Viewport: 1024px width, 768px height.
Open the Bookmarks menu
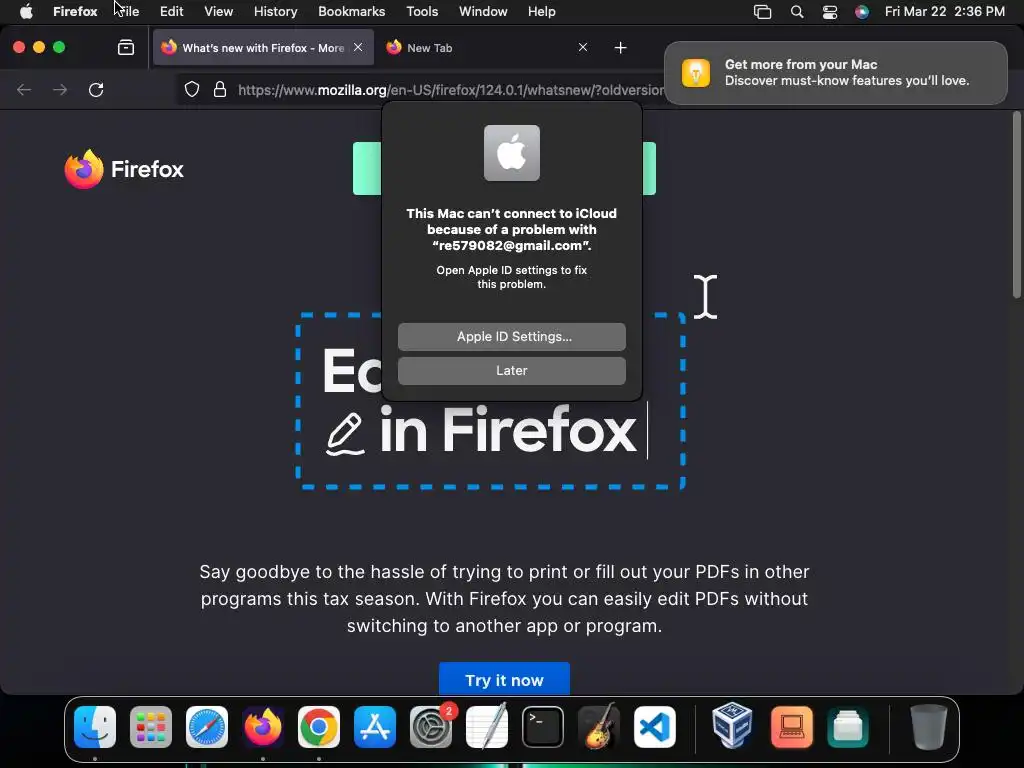point(351,11)
